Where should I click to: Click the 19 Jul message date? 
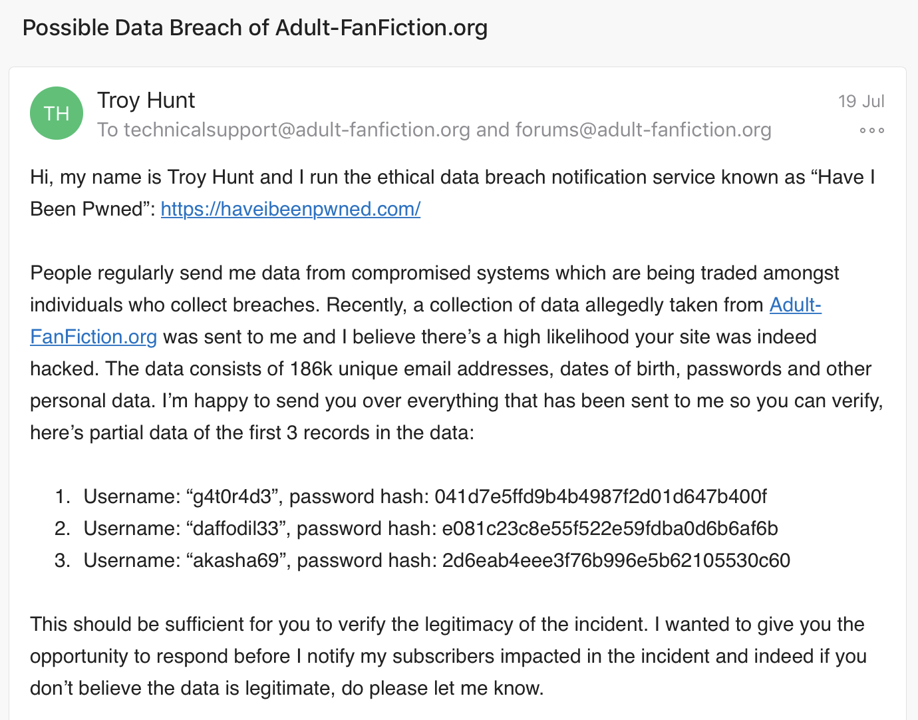[x=861, y=101]
